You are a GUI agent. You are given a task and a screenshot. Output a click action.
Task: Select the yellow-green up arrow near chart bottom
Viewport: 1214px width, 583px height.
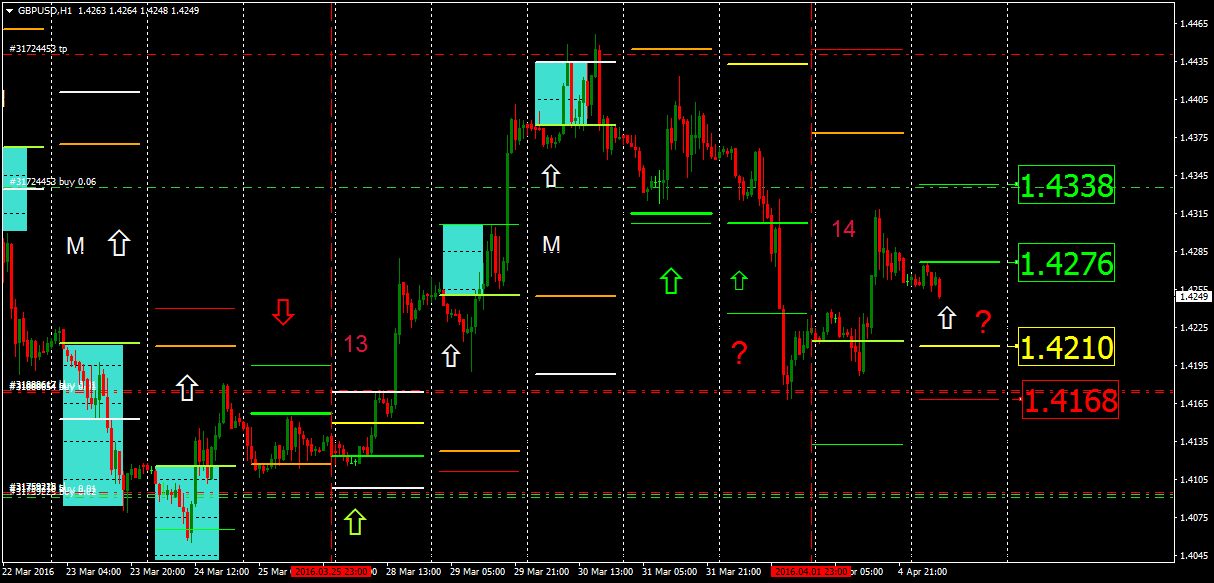[355, 521]
